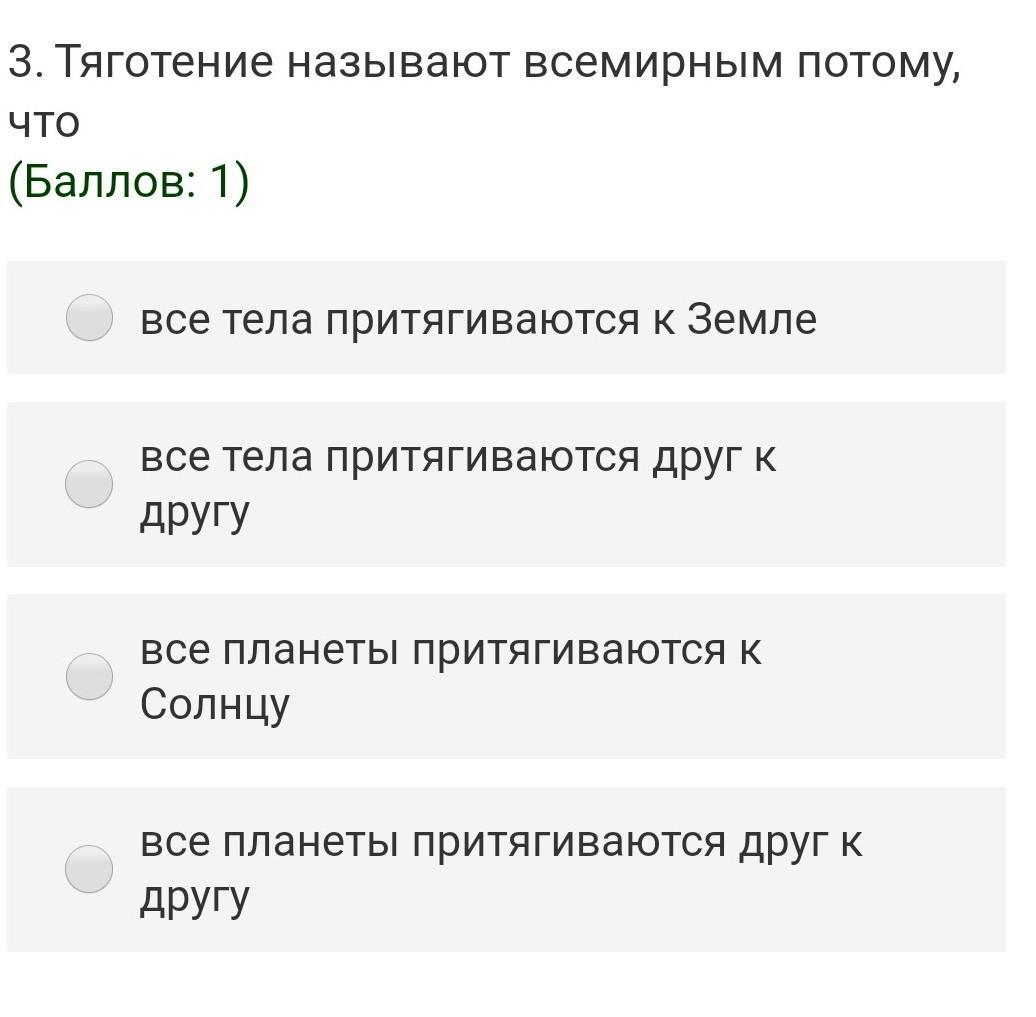The height and width of the screenshot is (1017, 1036).
Task: Click the question number «3.»
Action: tap(23, 64)
